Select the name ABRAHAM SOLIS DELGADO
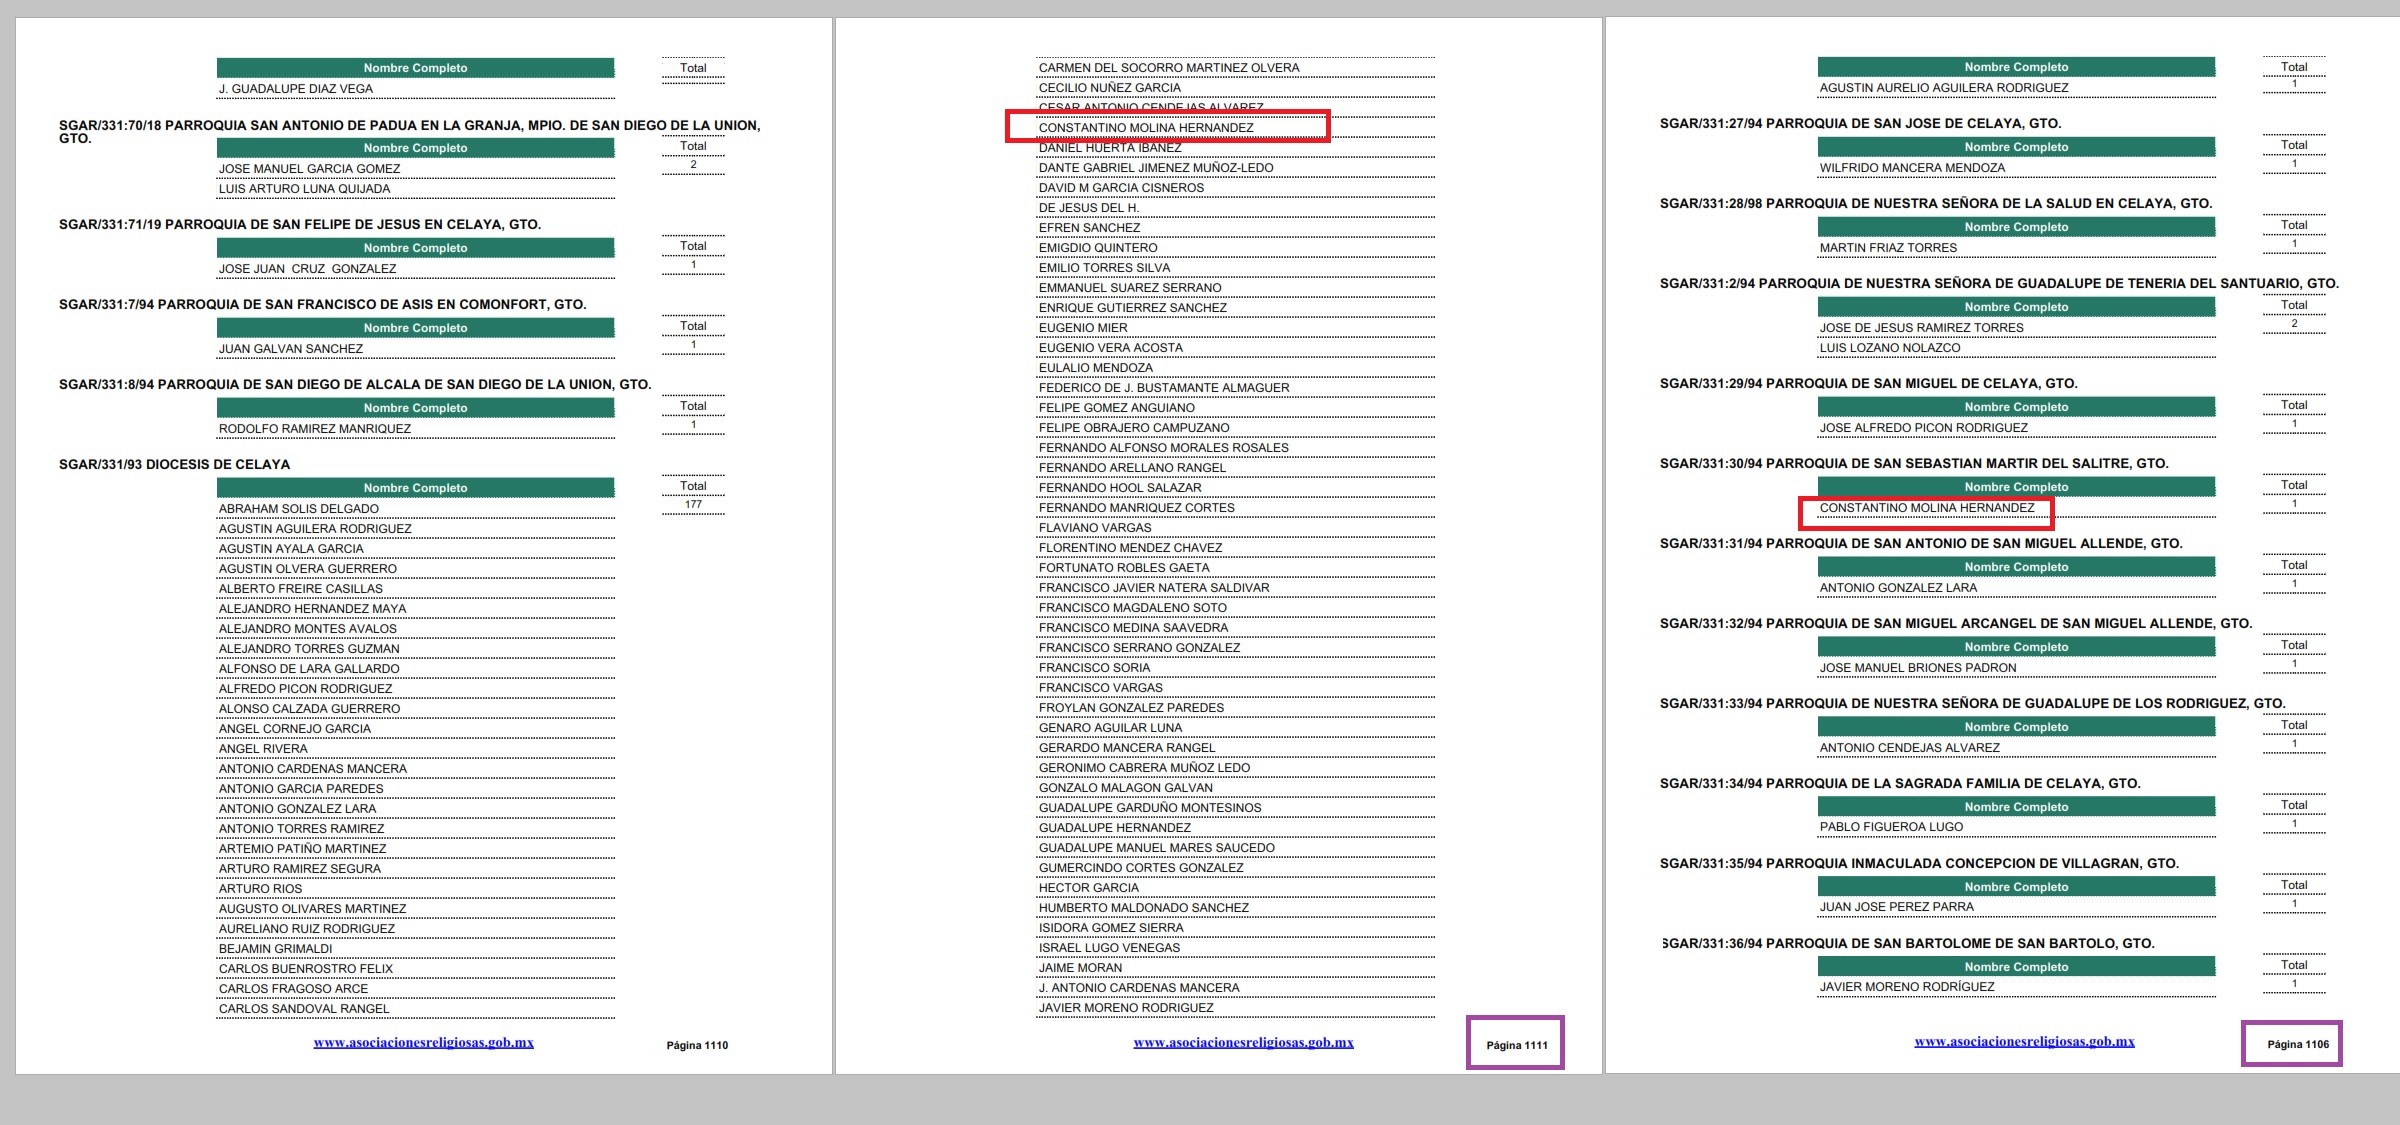 point(299,508)
